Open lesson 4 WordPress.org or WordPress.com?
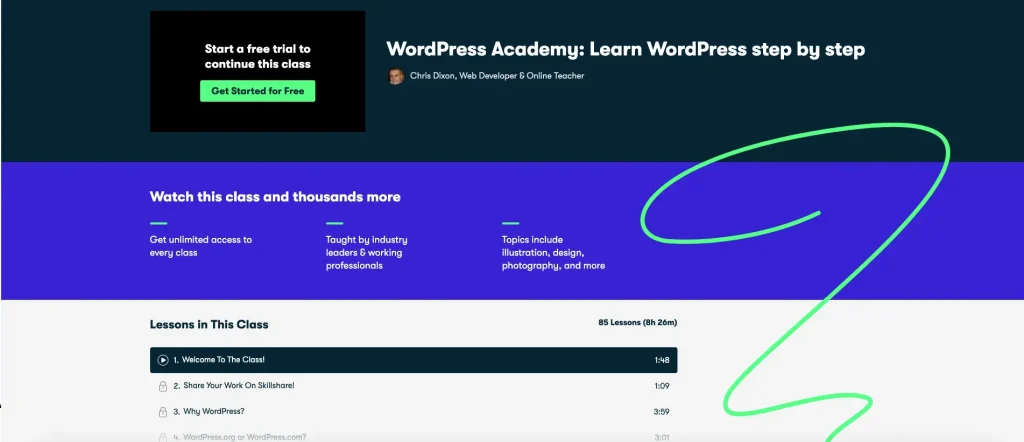 tap(413, 436)
